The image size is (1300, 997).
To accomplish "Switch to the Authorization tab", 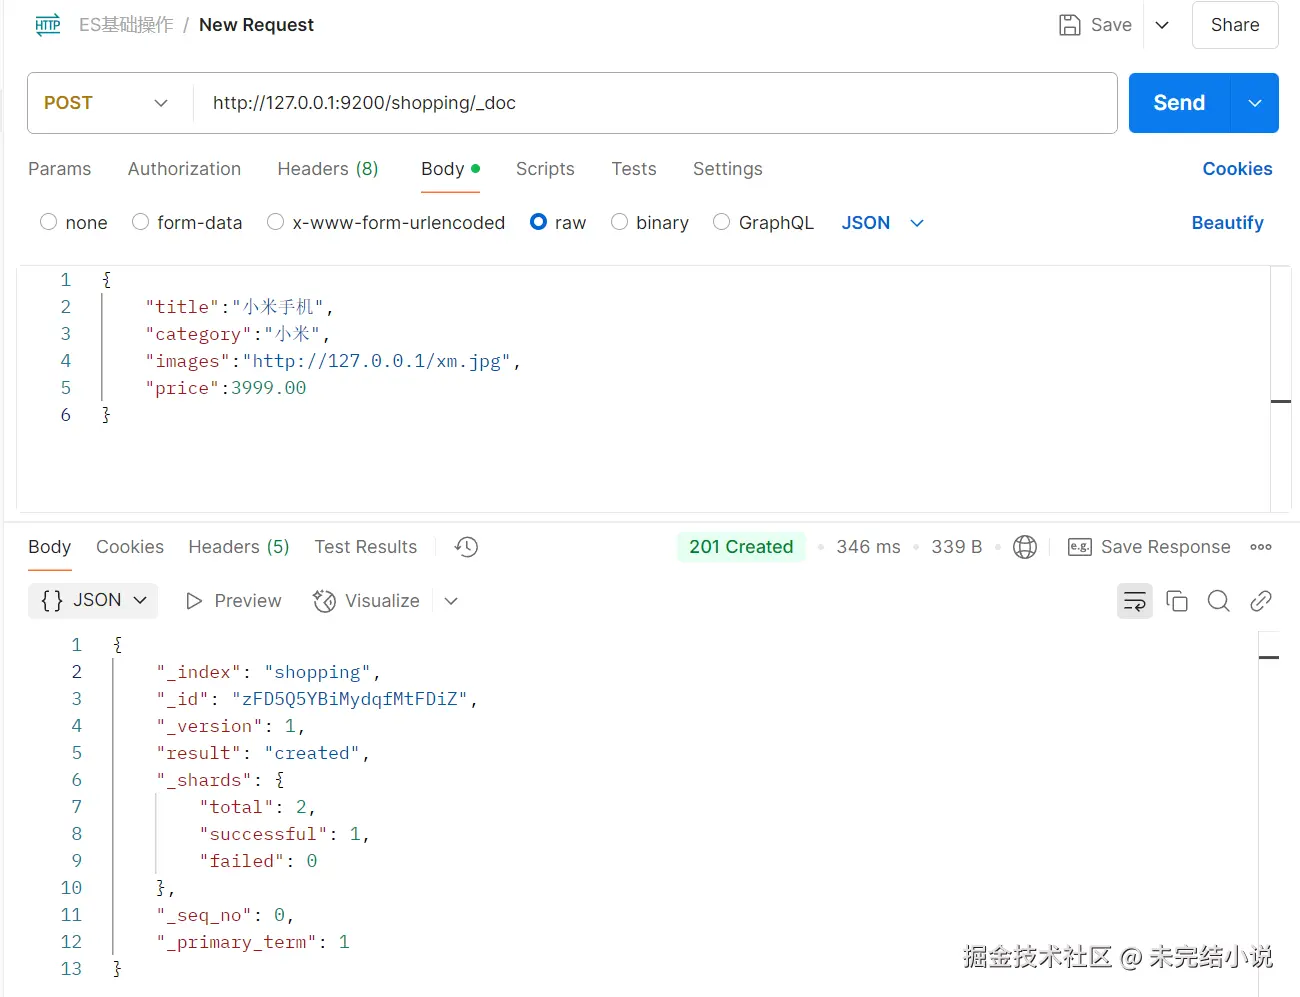I will point(184,169).
